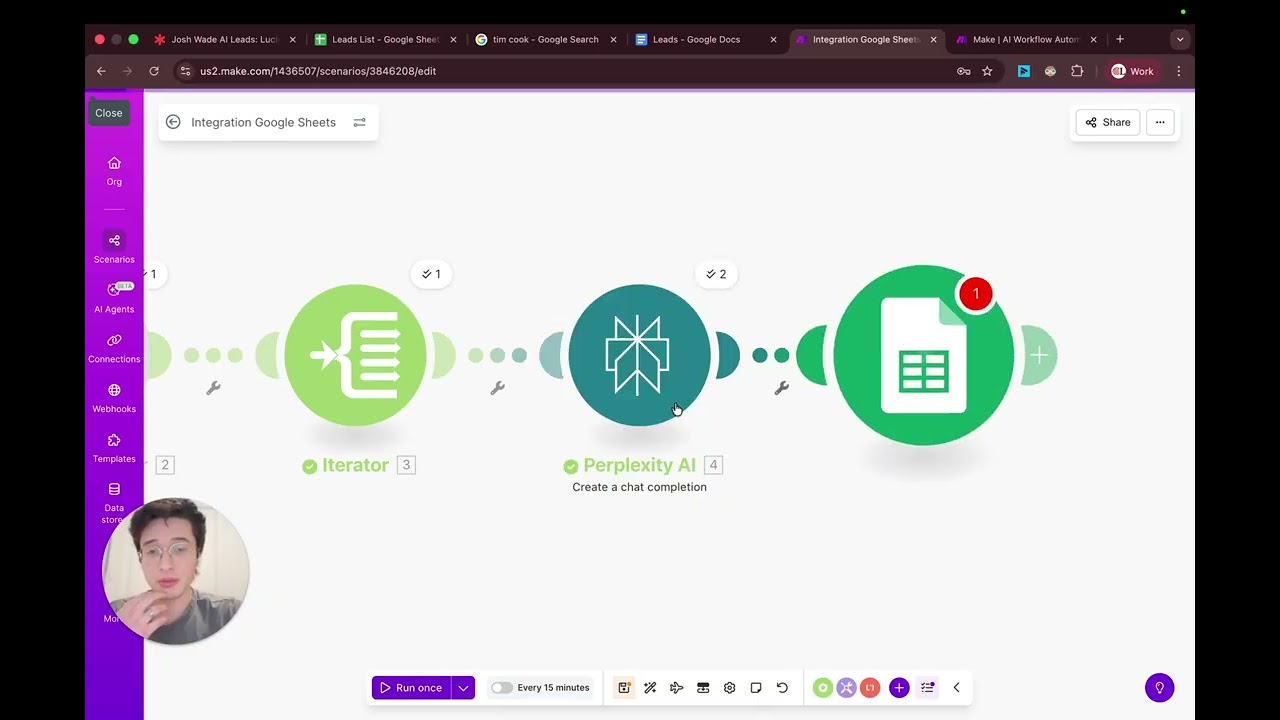This screenshot has height=720, width=1280.
Task: Add another module after Google Sheets
Action: click(x=1039, y=355)
